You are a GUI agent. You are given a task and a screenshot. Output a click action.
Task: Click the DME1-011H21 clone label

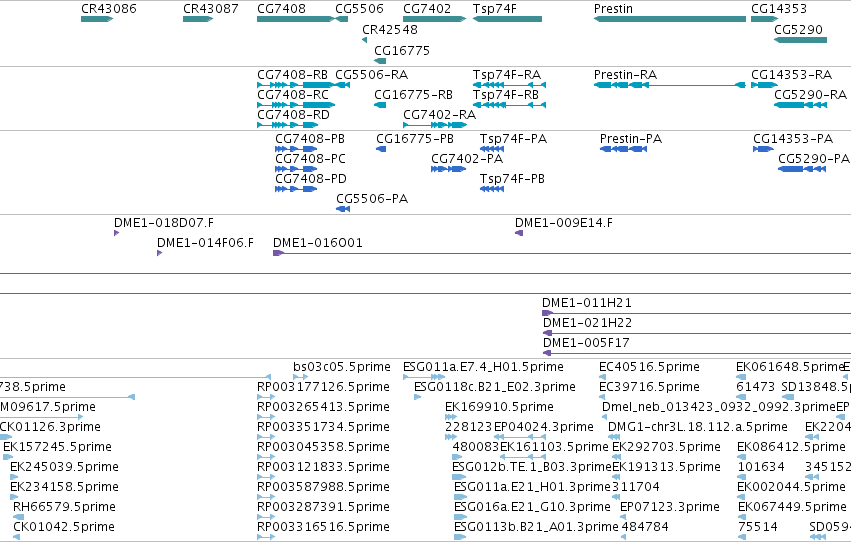click(x=587, y=303)
